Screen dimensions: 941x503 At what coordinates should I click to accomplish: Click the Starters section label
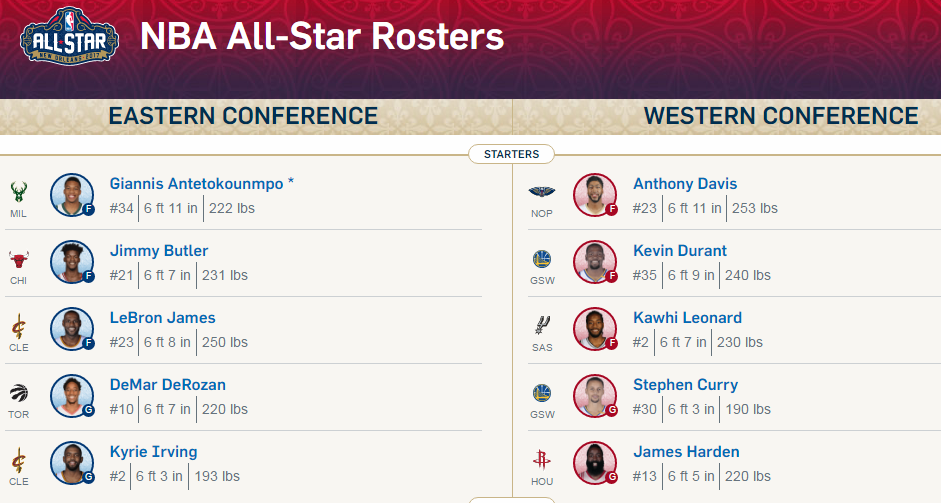(511, 154)
